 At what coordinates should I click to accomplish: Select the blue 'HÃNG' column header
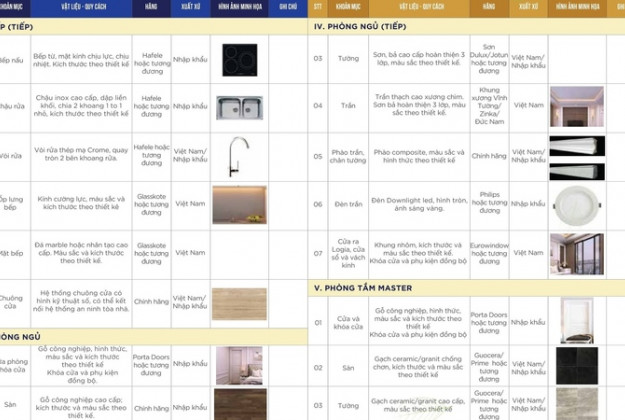[151, 8]
